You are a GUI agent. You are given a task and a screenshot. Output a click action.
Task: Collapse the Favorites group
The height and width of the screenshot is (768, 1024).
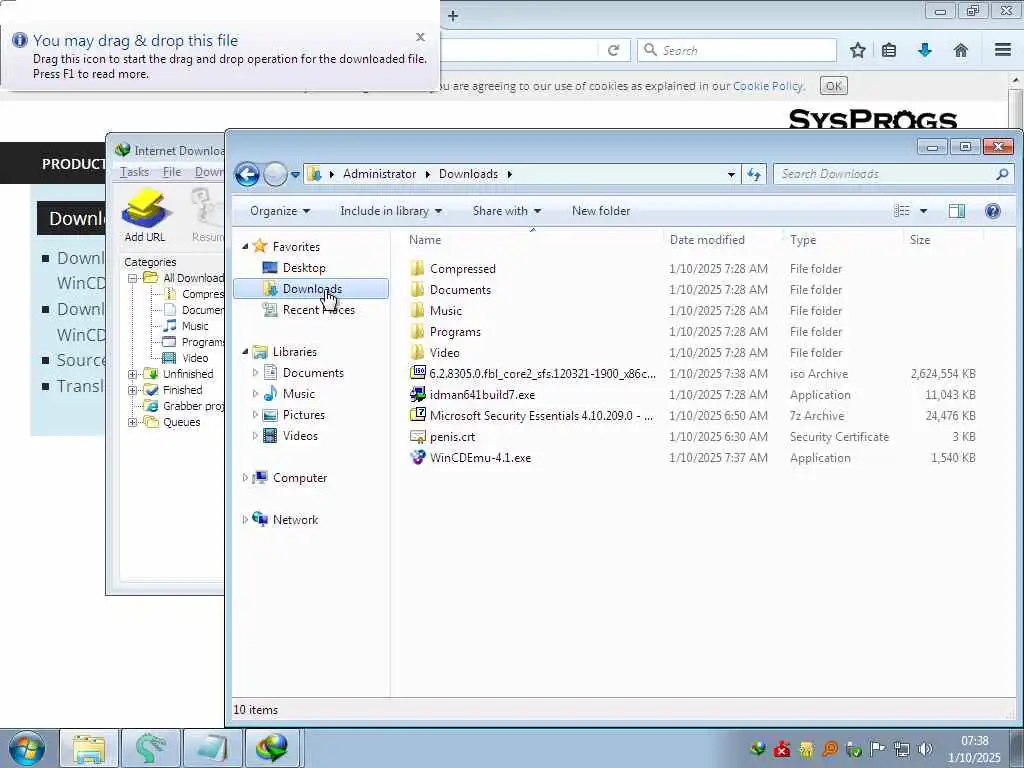tap(246, 247)
